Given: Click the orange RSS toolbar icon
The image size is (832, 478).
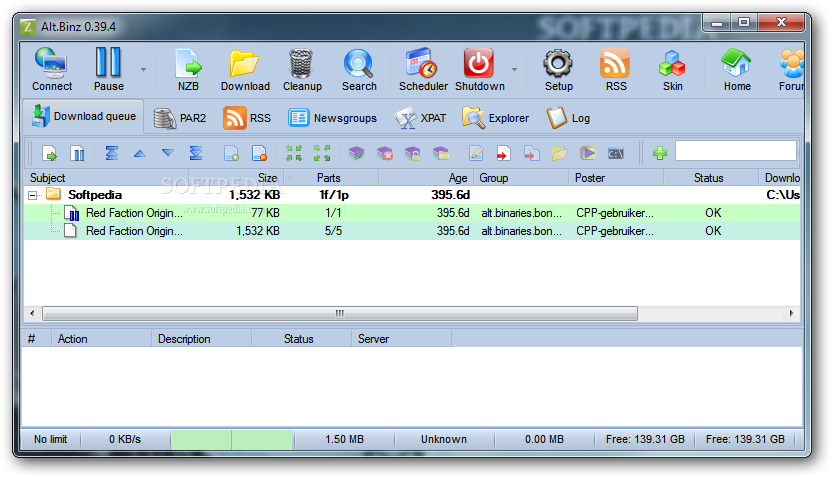Looking at the screenshot, I should click(616, 69).
